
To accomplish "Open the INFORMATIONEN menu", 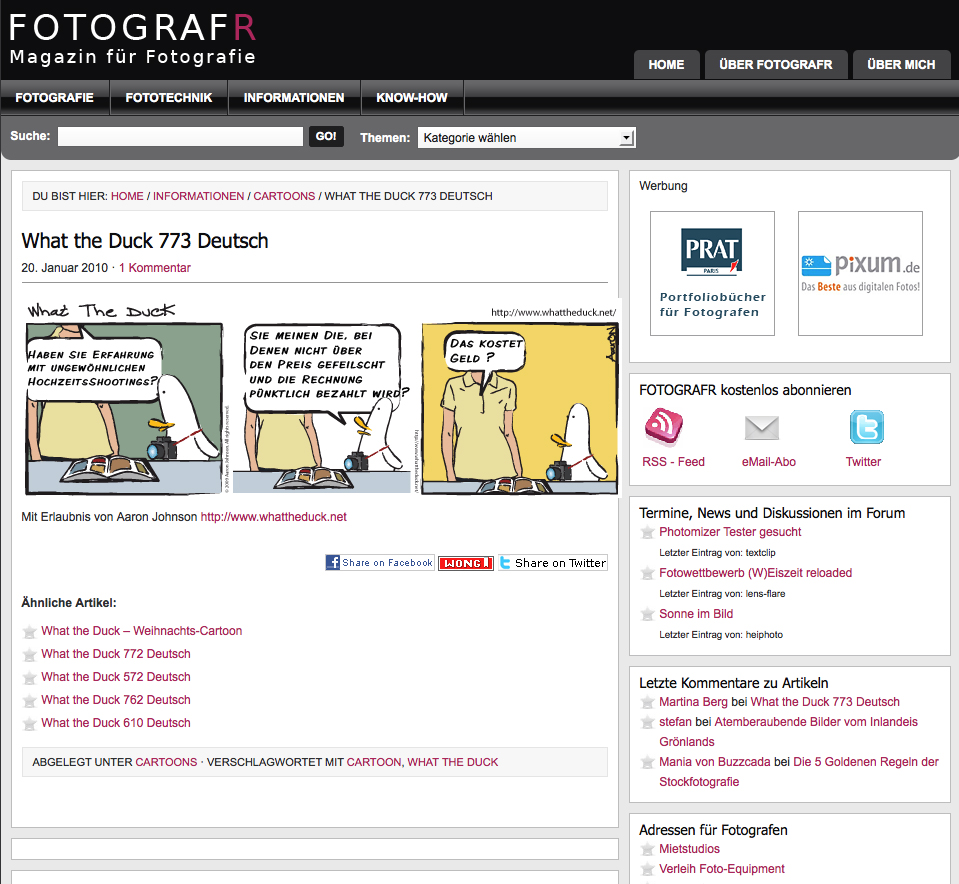I will [x=294, y=98].
